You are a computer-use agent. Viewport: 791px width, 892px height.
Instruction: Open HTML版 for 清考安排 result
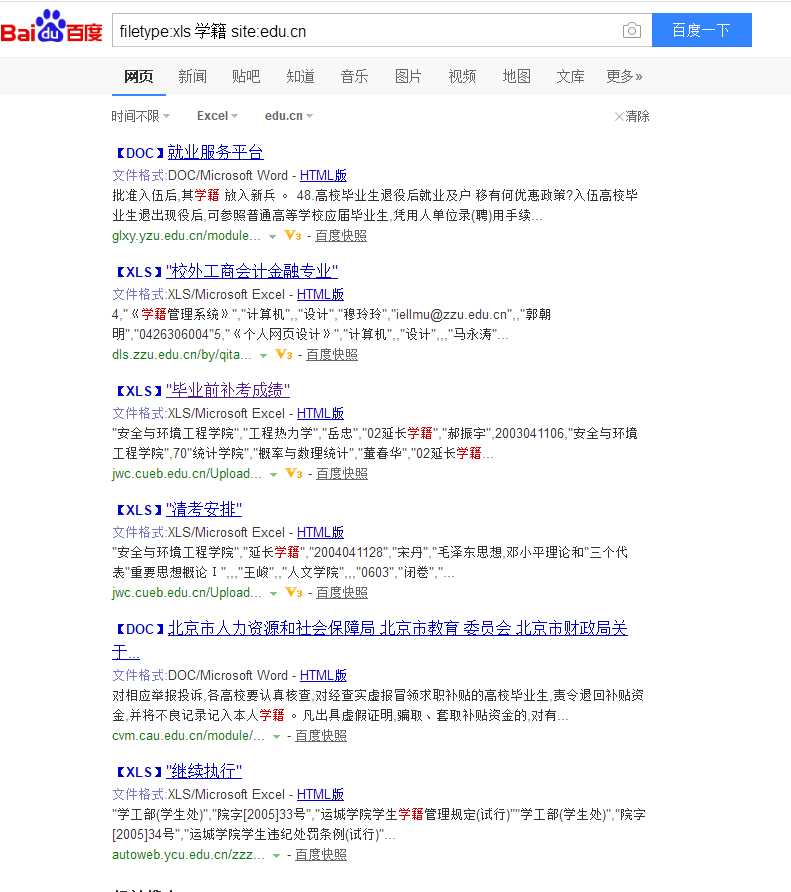pos(320,532)
